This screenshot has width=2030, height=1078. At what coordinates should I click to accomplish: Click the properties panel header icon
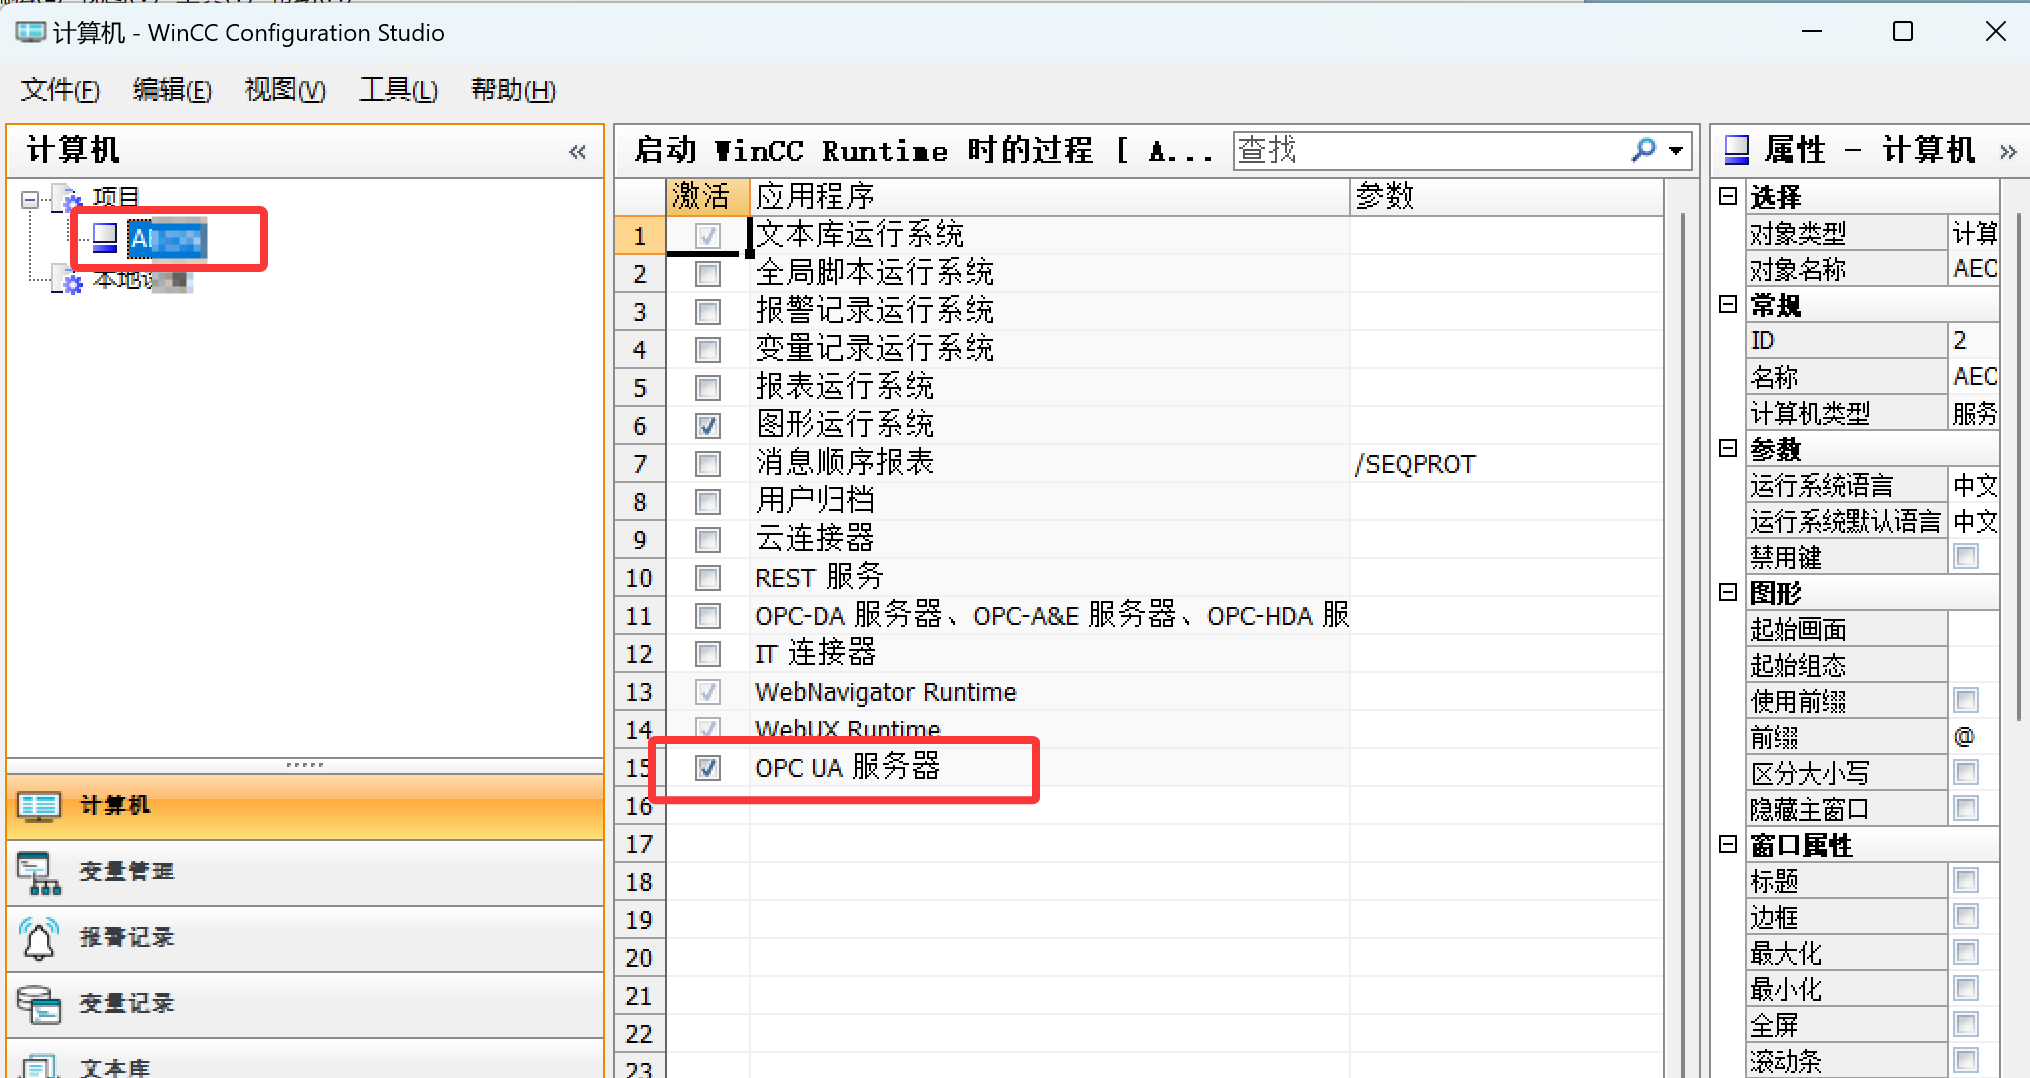coord(1737,150)
